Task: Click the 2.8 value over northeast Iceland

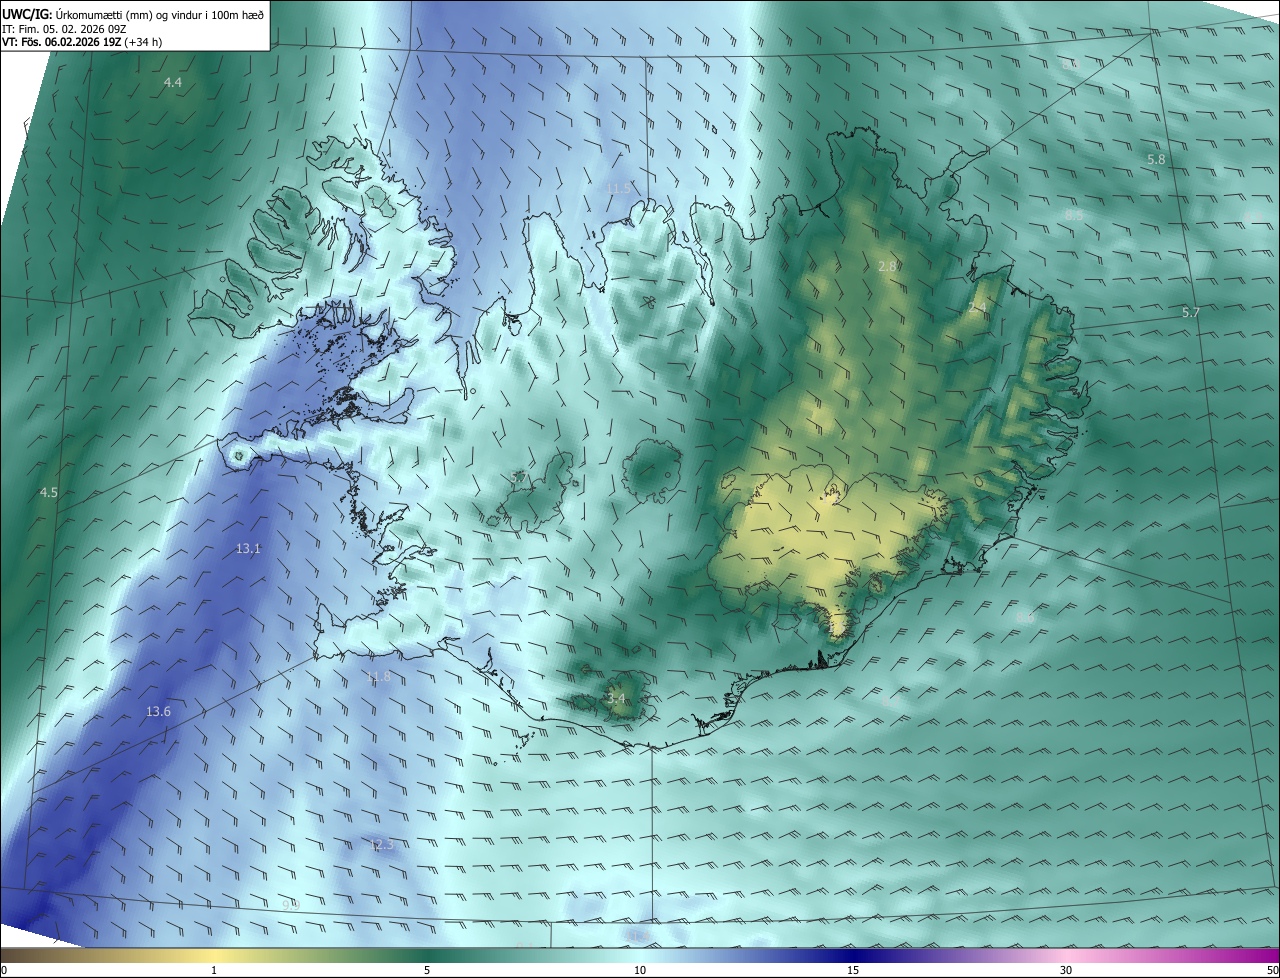Action: [887, 266]
